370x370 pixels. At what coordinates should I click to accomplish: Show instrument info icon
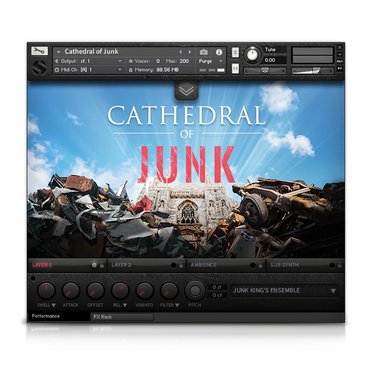pos(219,52)
